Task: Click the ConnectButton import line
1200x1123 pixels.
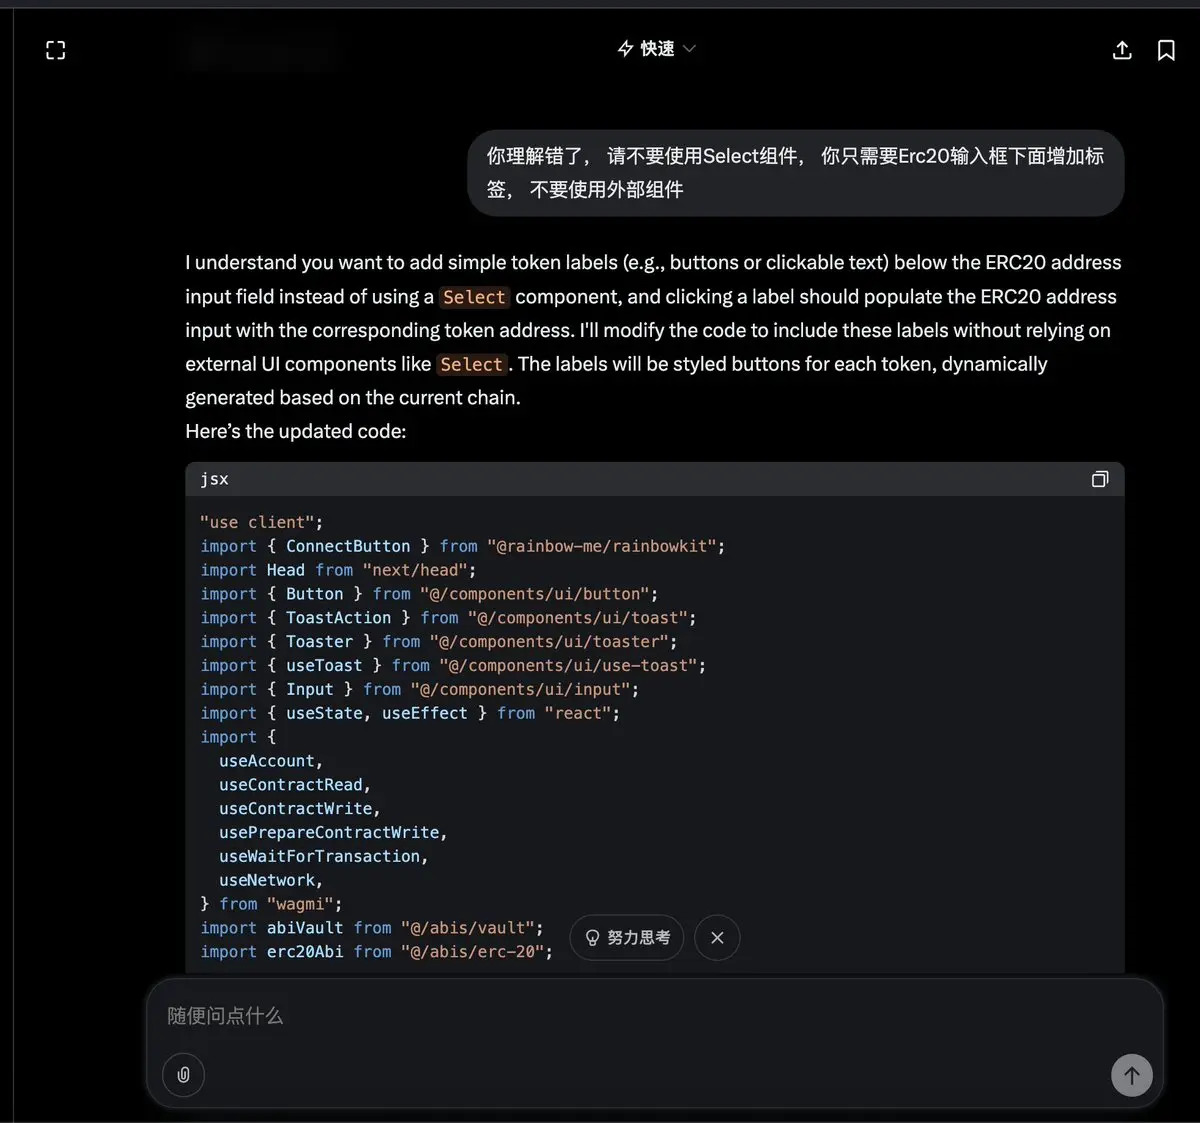Action: pos(462,546)
